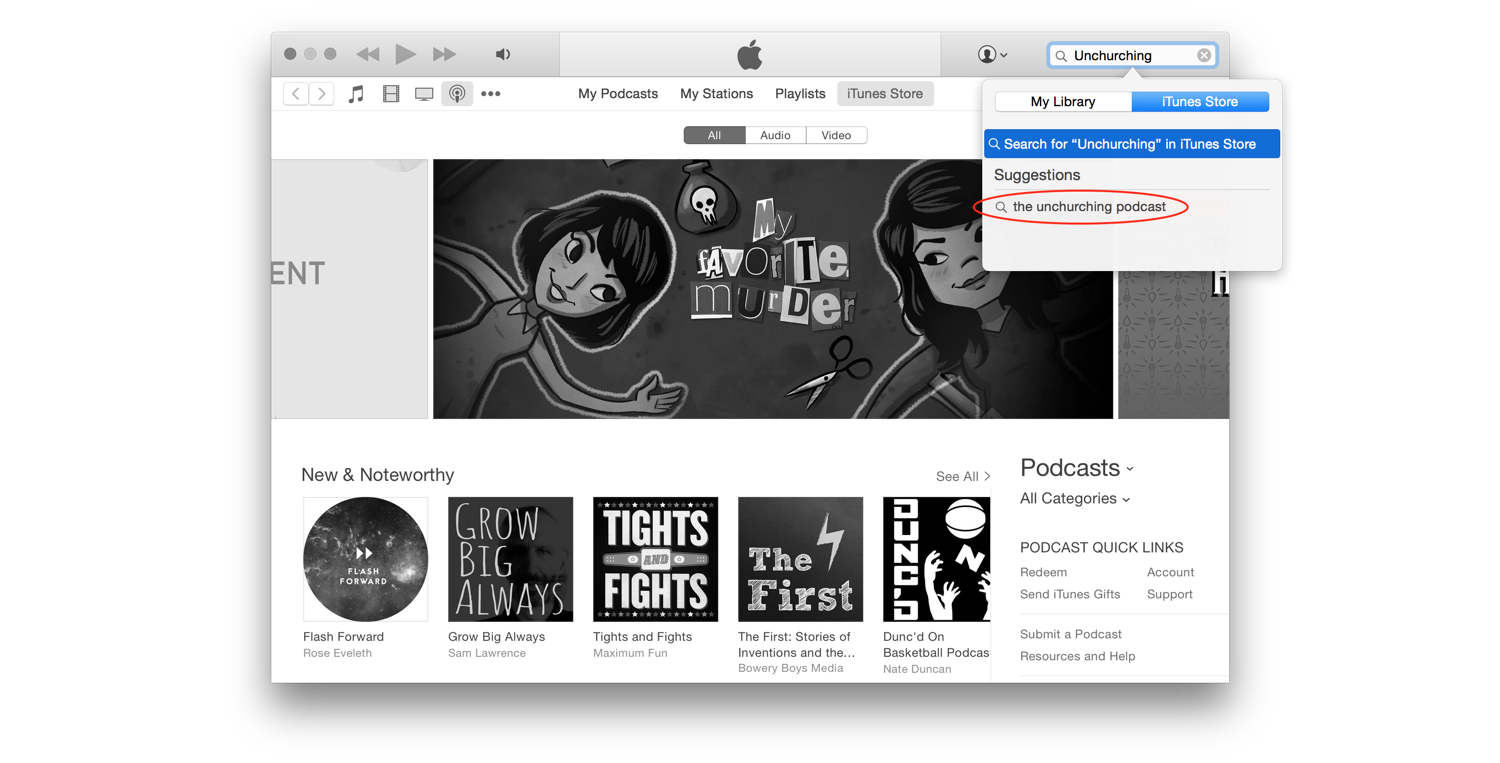Select the All filter segment
The height and width of the screenshot is (763, 1500).
(x=714, y=135)
